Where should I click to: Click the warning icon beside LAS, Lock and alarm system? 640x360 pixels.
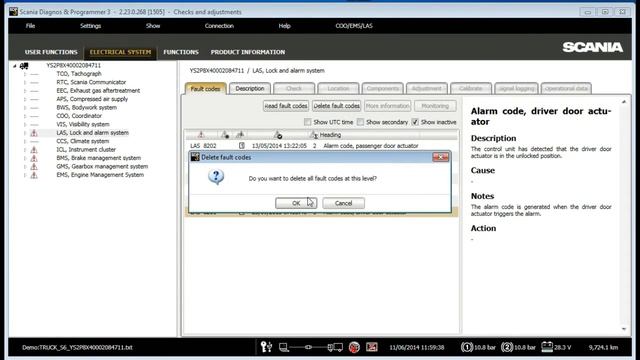click(34, 133)
